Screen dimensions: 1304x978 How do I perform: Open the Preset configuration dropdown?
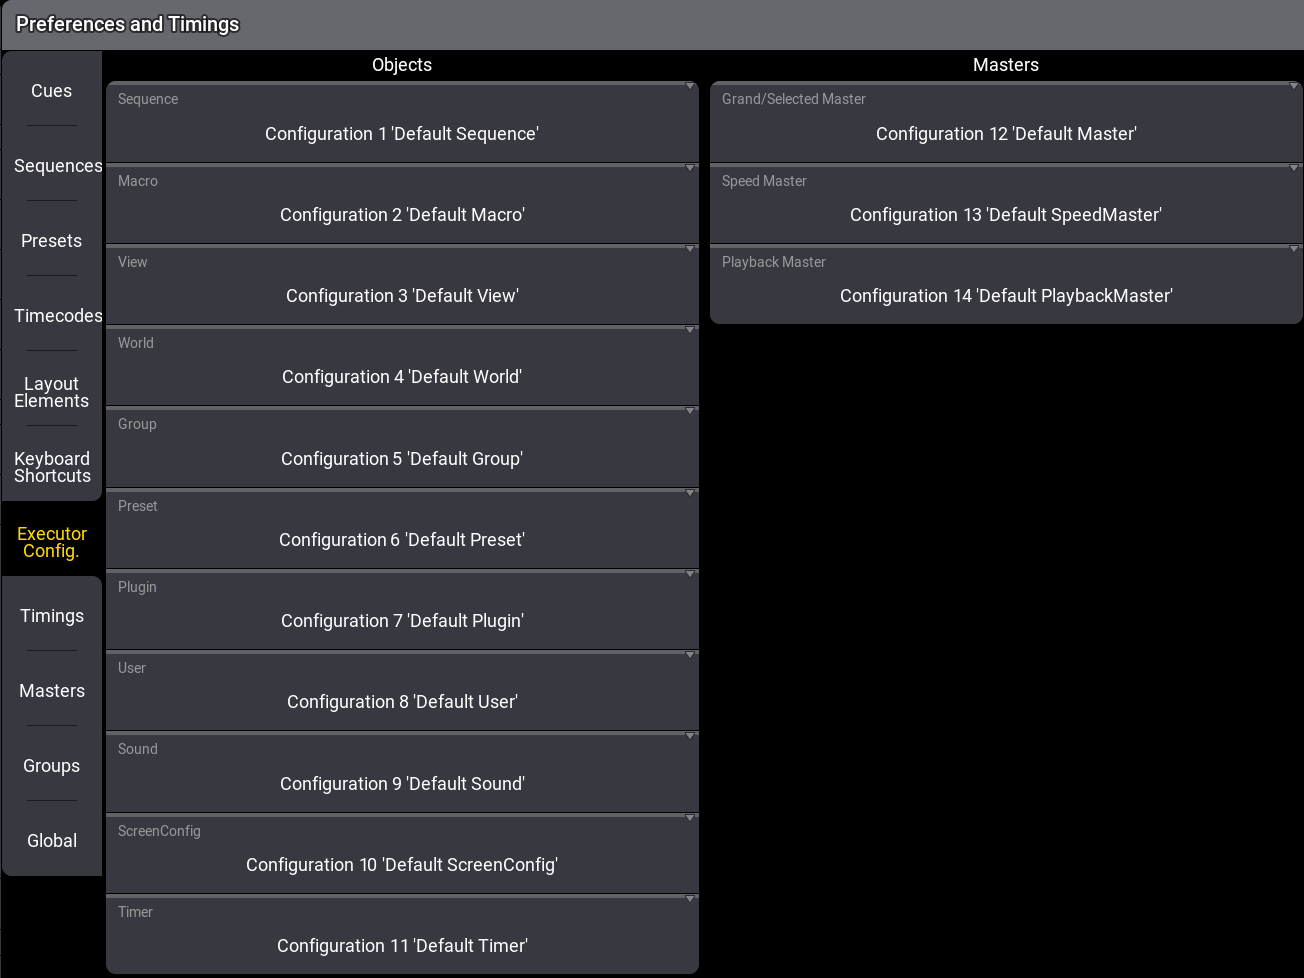[x=402, y=529]
